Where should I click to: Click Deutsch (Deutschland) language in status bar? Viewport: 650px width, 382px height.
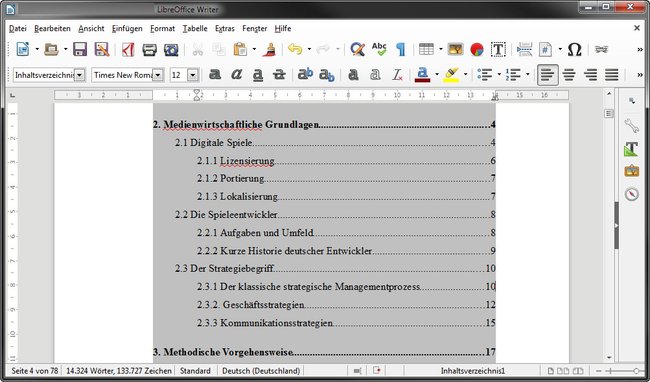tap(261, 370)
